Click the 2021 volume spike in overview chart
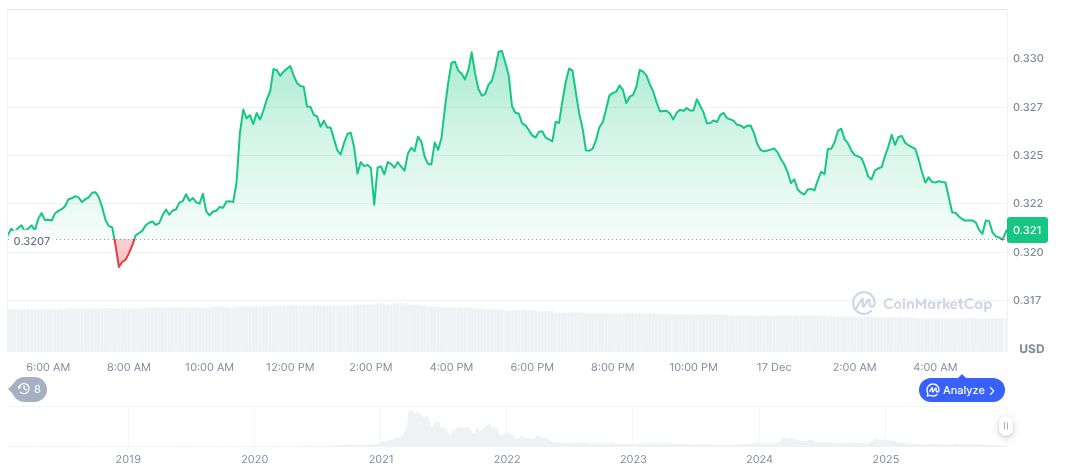1072x470 pixels. click(x=410, y=425)
